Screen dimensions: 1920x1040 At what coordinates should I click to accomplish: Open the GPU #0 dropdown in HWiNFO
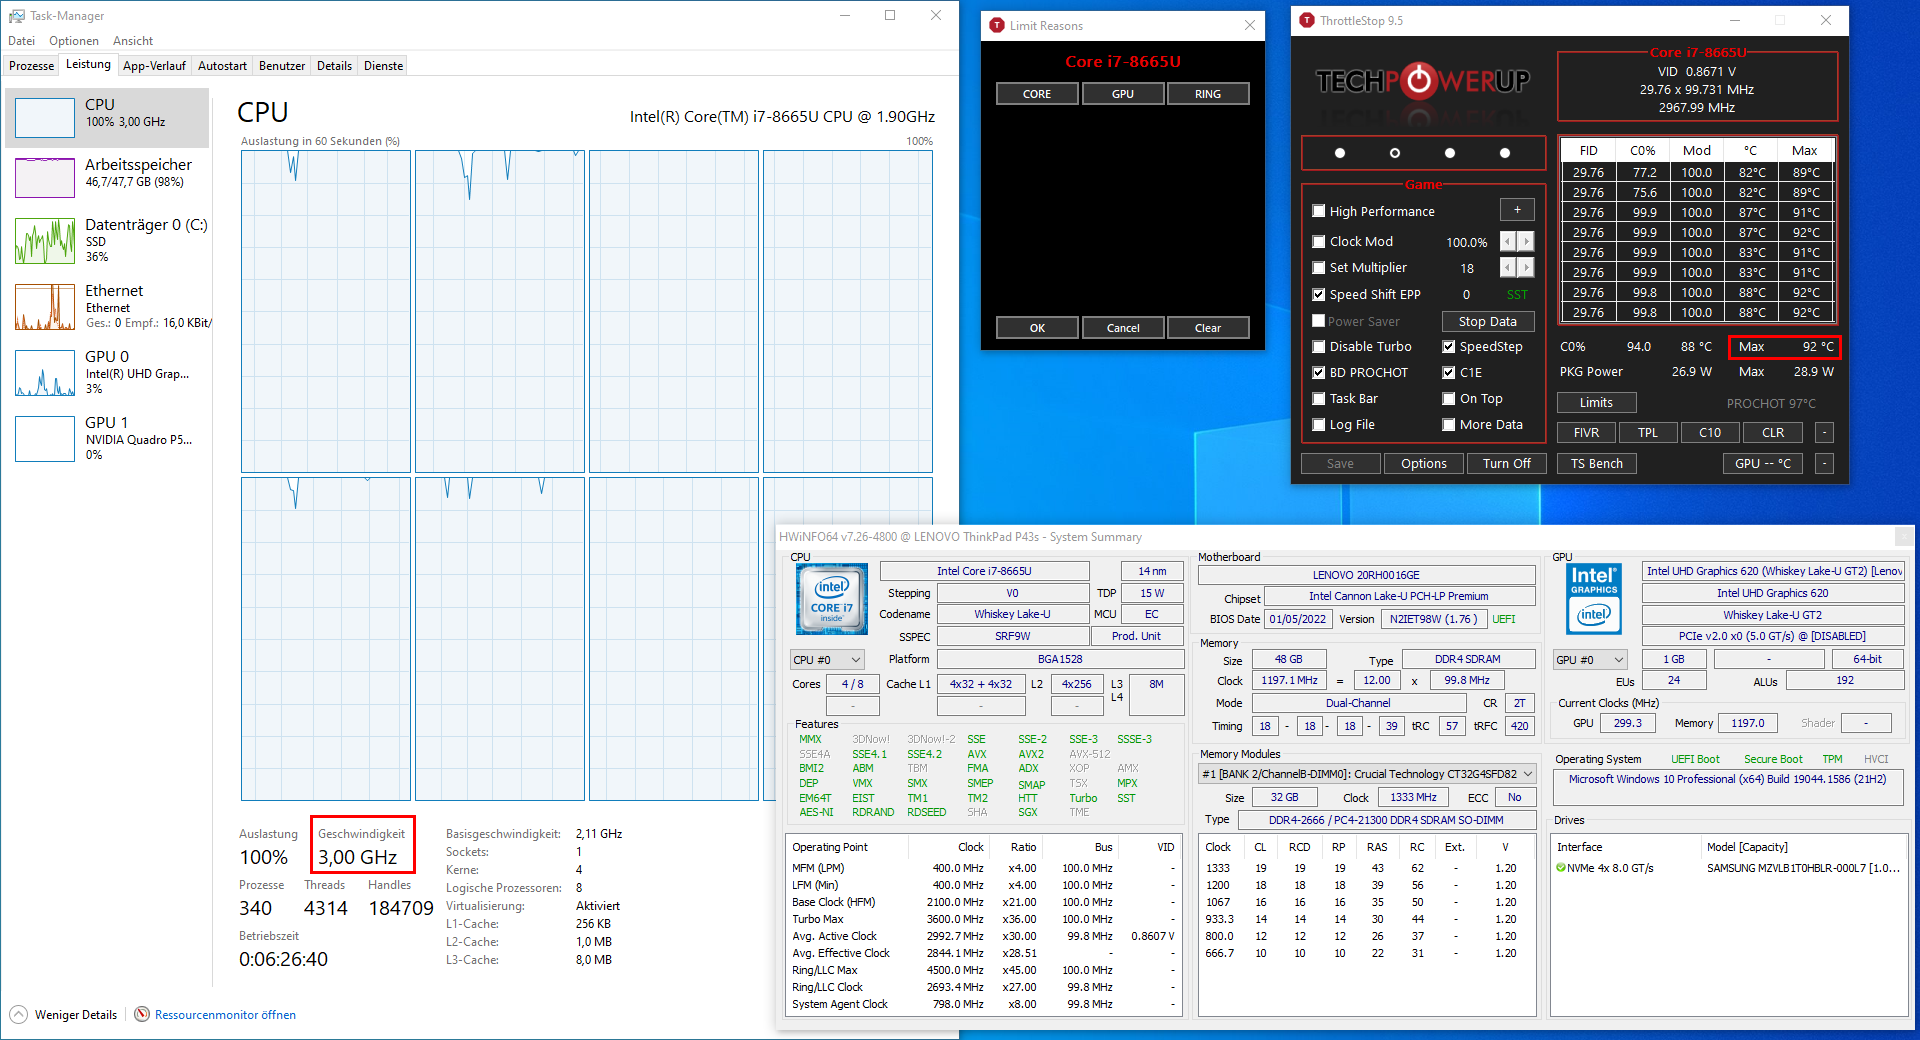pos(1590,659)
